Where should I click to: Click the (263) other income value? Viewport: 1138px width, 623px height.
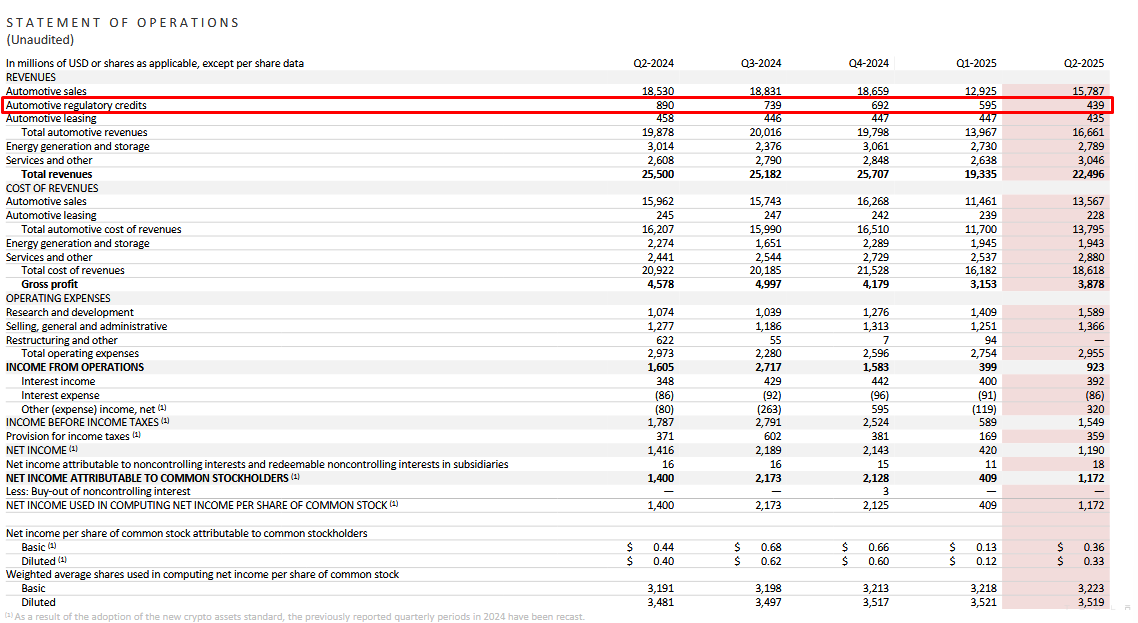[x=769, y=410]
